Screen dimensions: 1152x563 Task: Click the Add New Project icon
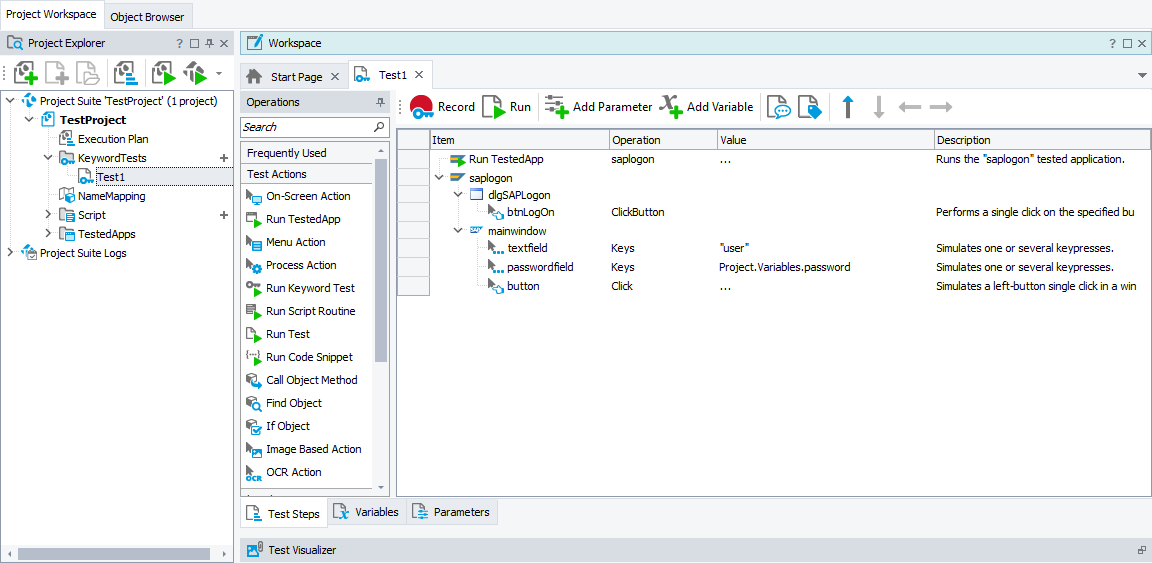[26, 73]
